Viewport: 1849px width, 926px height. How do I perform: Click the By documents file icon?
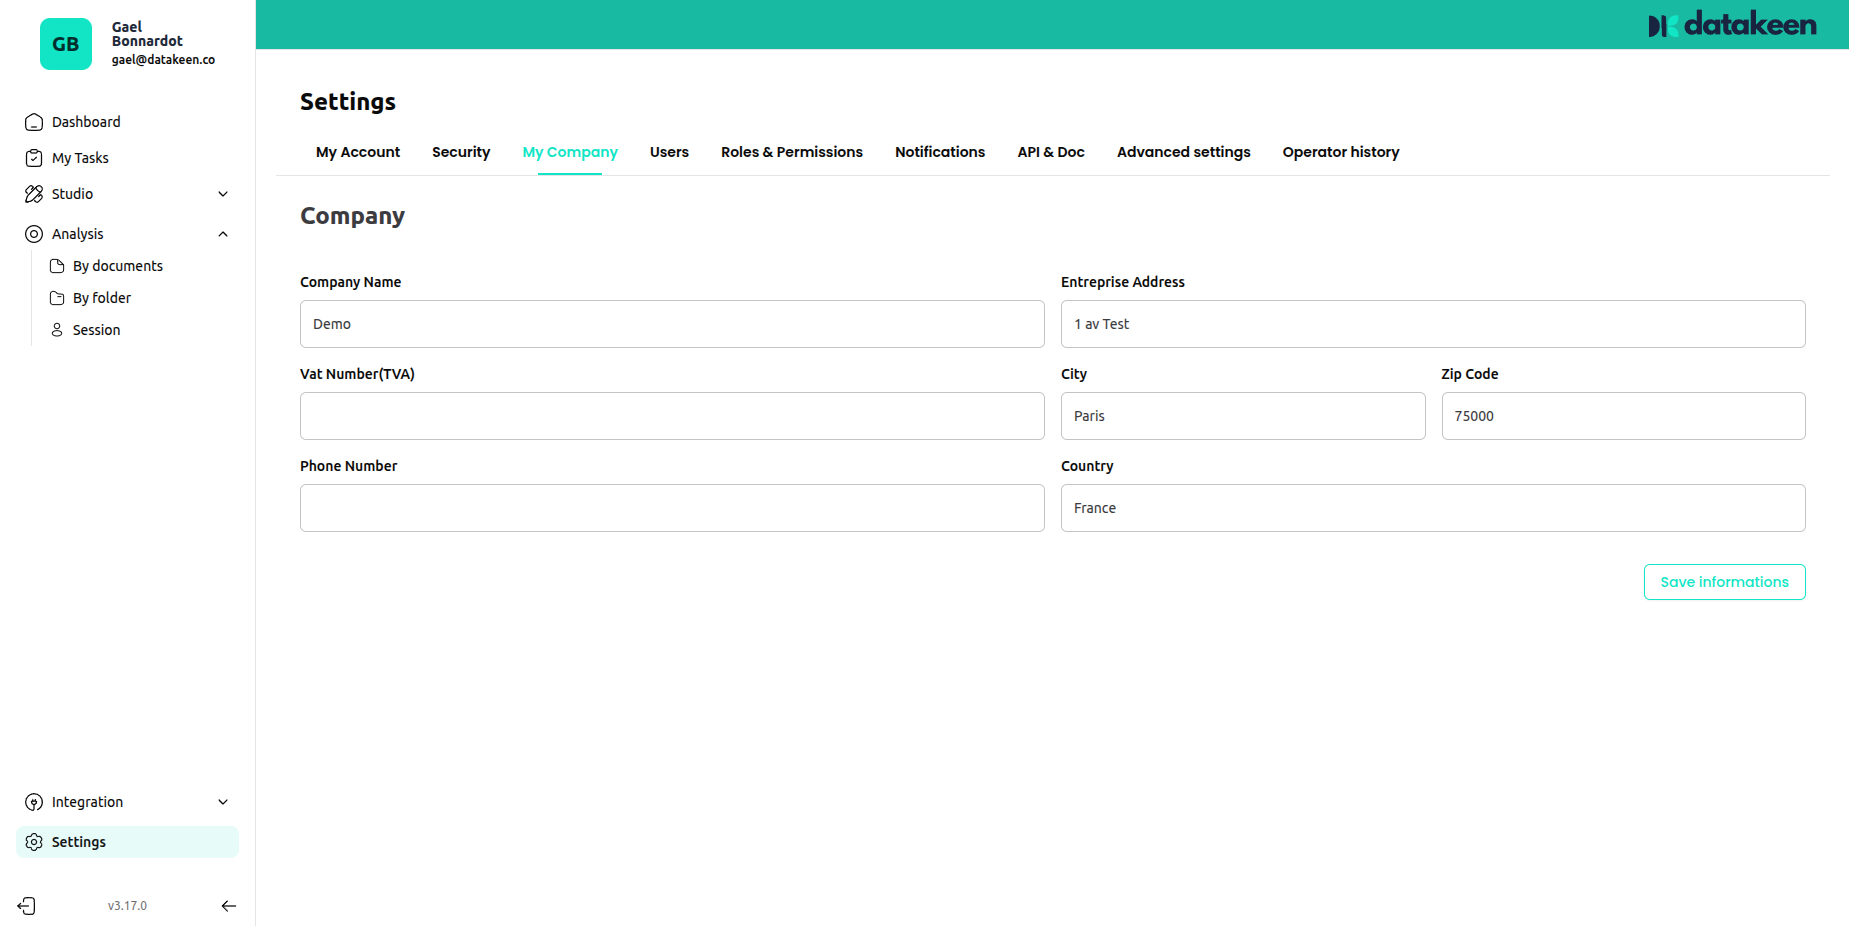57,266
